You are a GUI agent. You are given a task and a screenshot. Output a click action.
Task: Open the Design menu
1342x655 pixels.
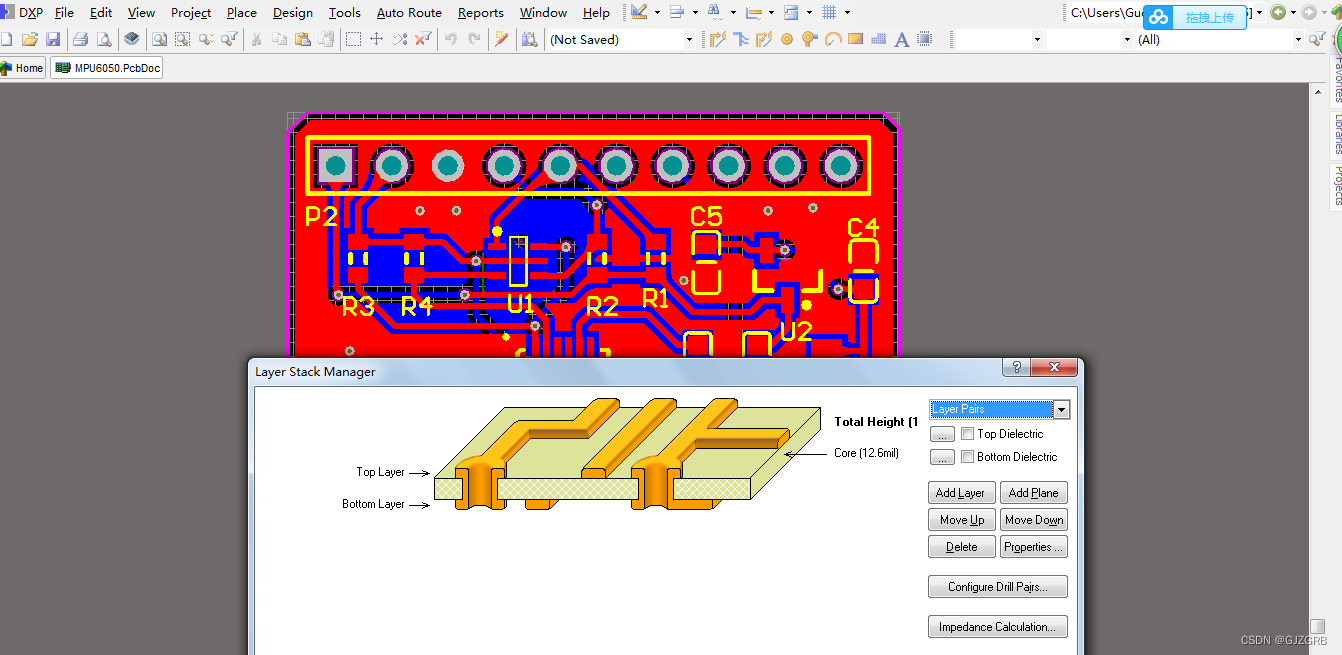tap(292, 12)
